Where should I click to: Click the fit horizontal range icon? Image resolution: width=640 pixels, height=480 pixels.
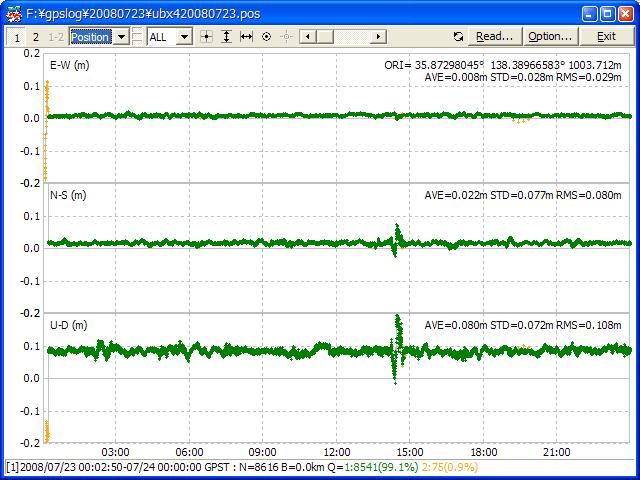click(x=246, y=36)
